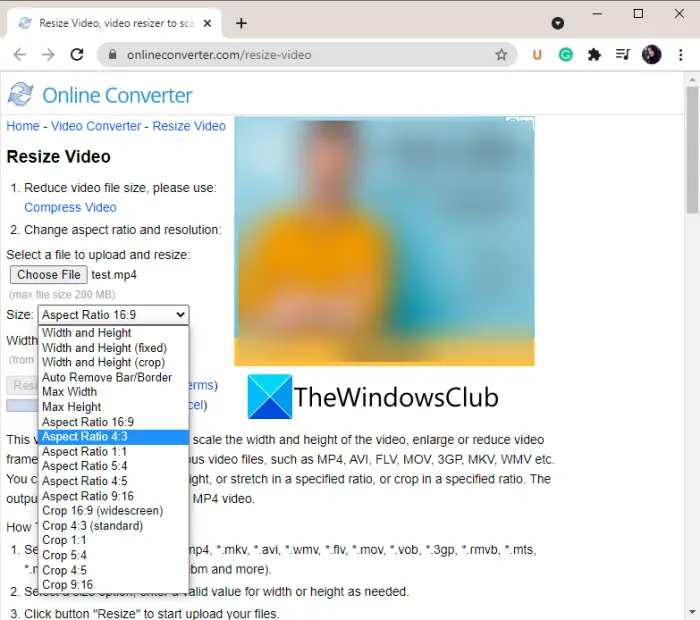Image resolution: width=700 pixels, height=620 pixels.
Task: Select Crop 4:3 (standard) option
Action: pyautogui.click(x=113, y=525)
